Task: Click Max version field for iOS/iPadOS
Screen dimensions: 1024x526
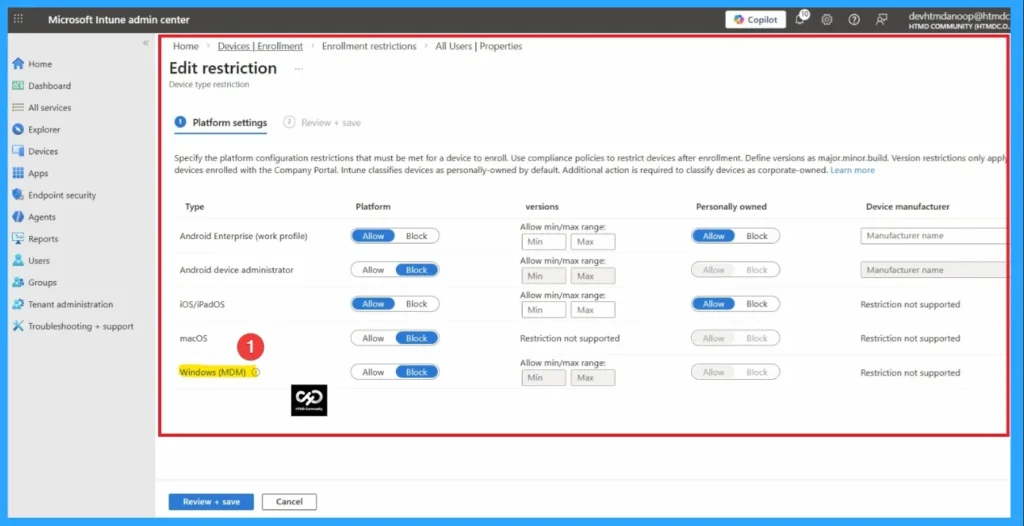Action: (593, 310)
